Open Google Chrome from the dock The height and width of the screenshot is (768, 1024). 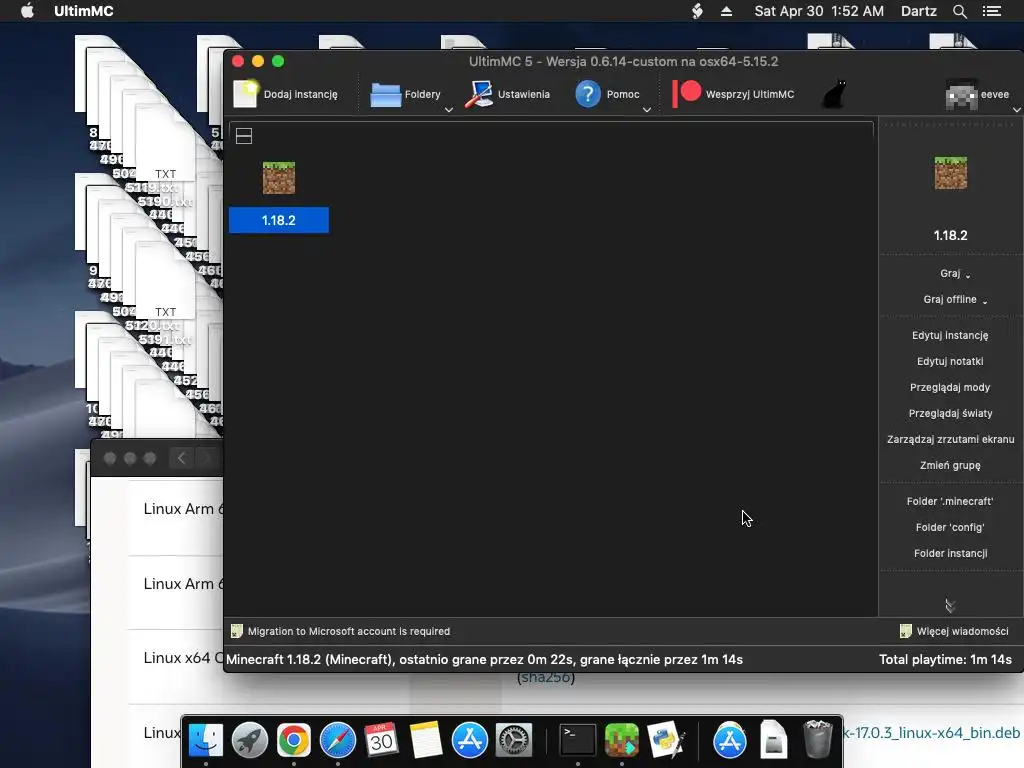coord(294,741)
